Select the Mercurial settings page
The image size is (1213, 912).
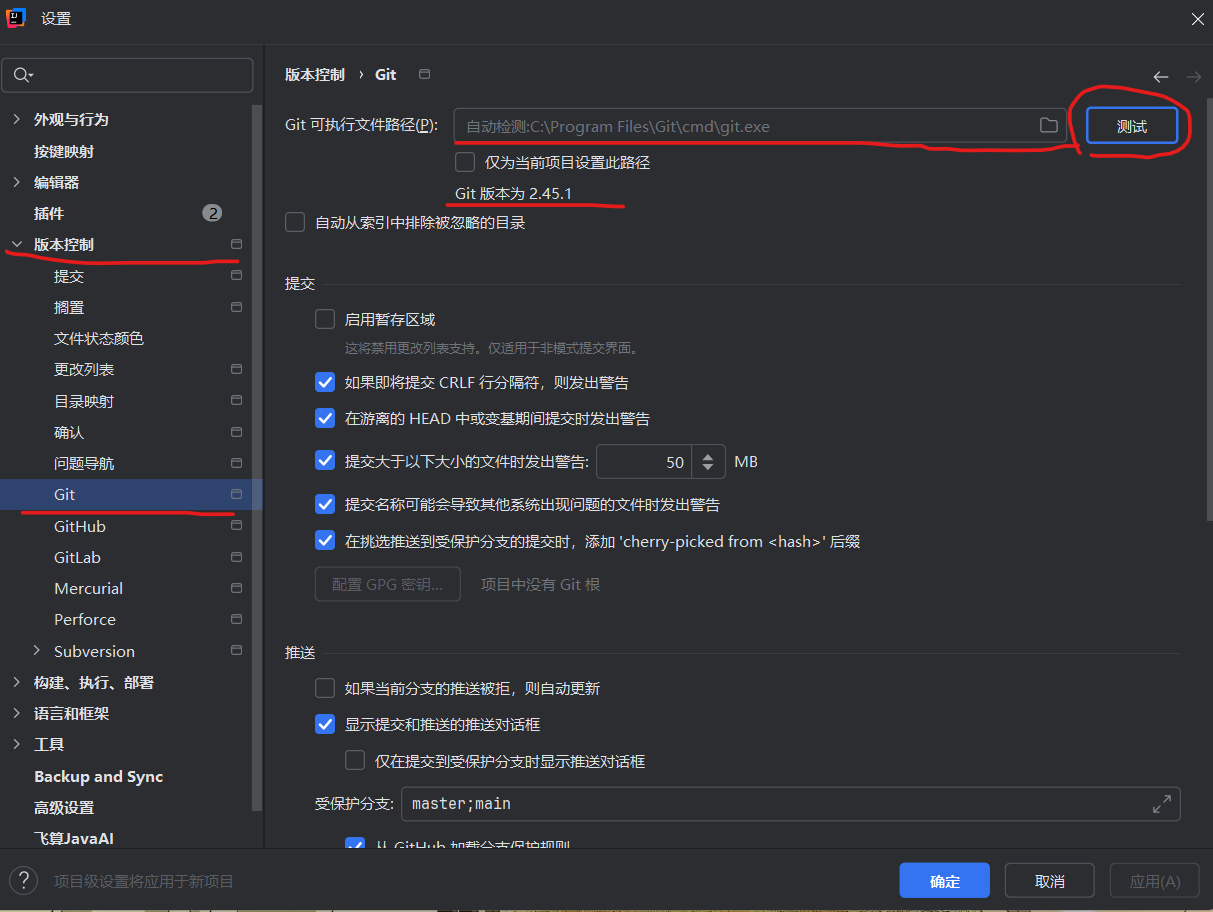[88, 588]
